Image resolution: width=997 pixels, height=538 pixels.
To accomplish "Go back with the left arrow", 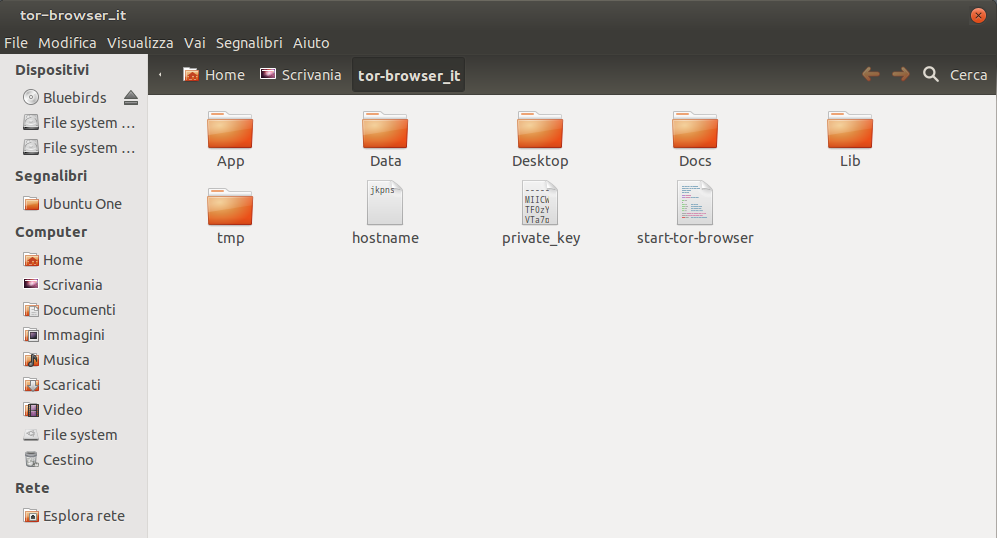I will click(870, 74).
